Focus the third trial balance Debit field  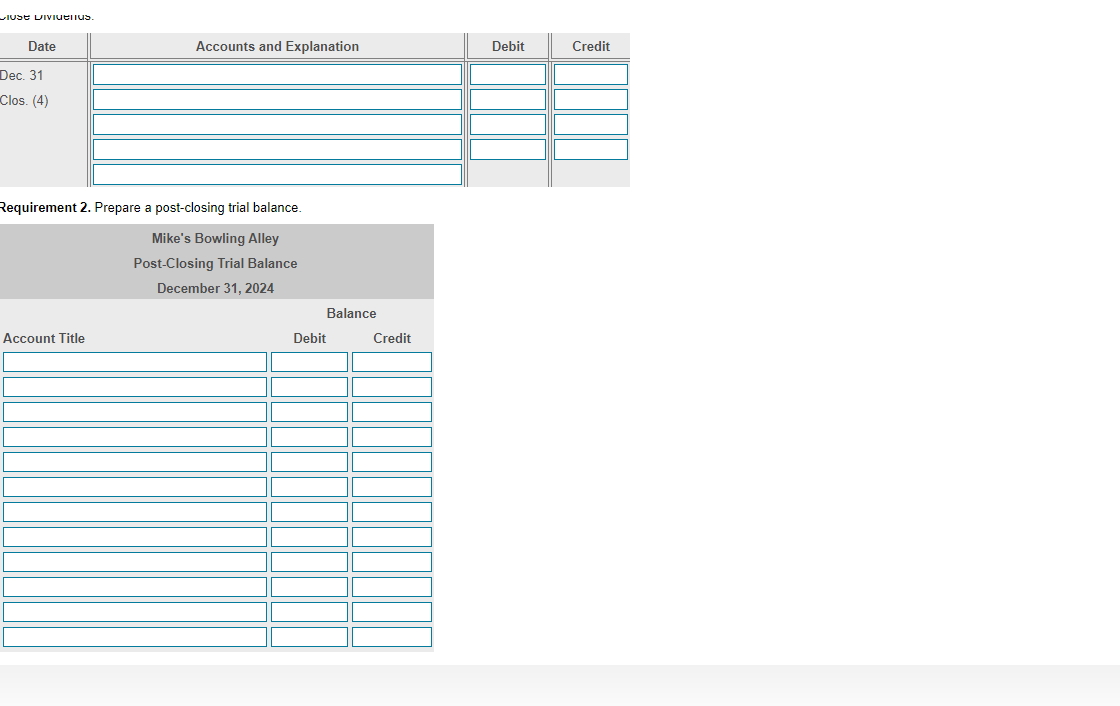tap(309, 412)
